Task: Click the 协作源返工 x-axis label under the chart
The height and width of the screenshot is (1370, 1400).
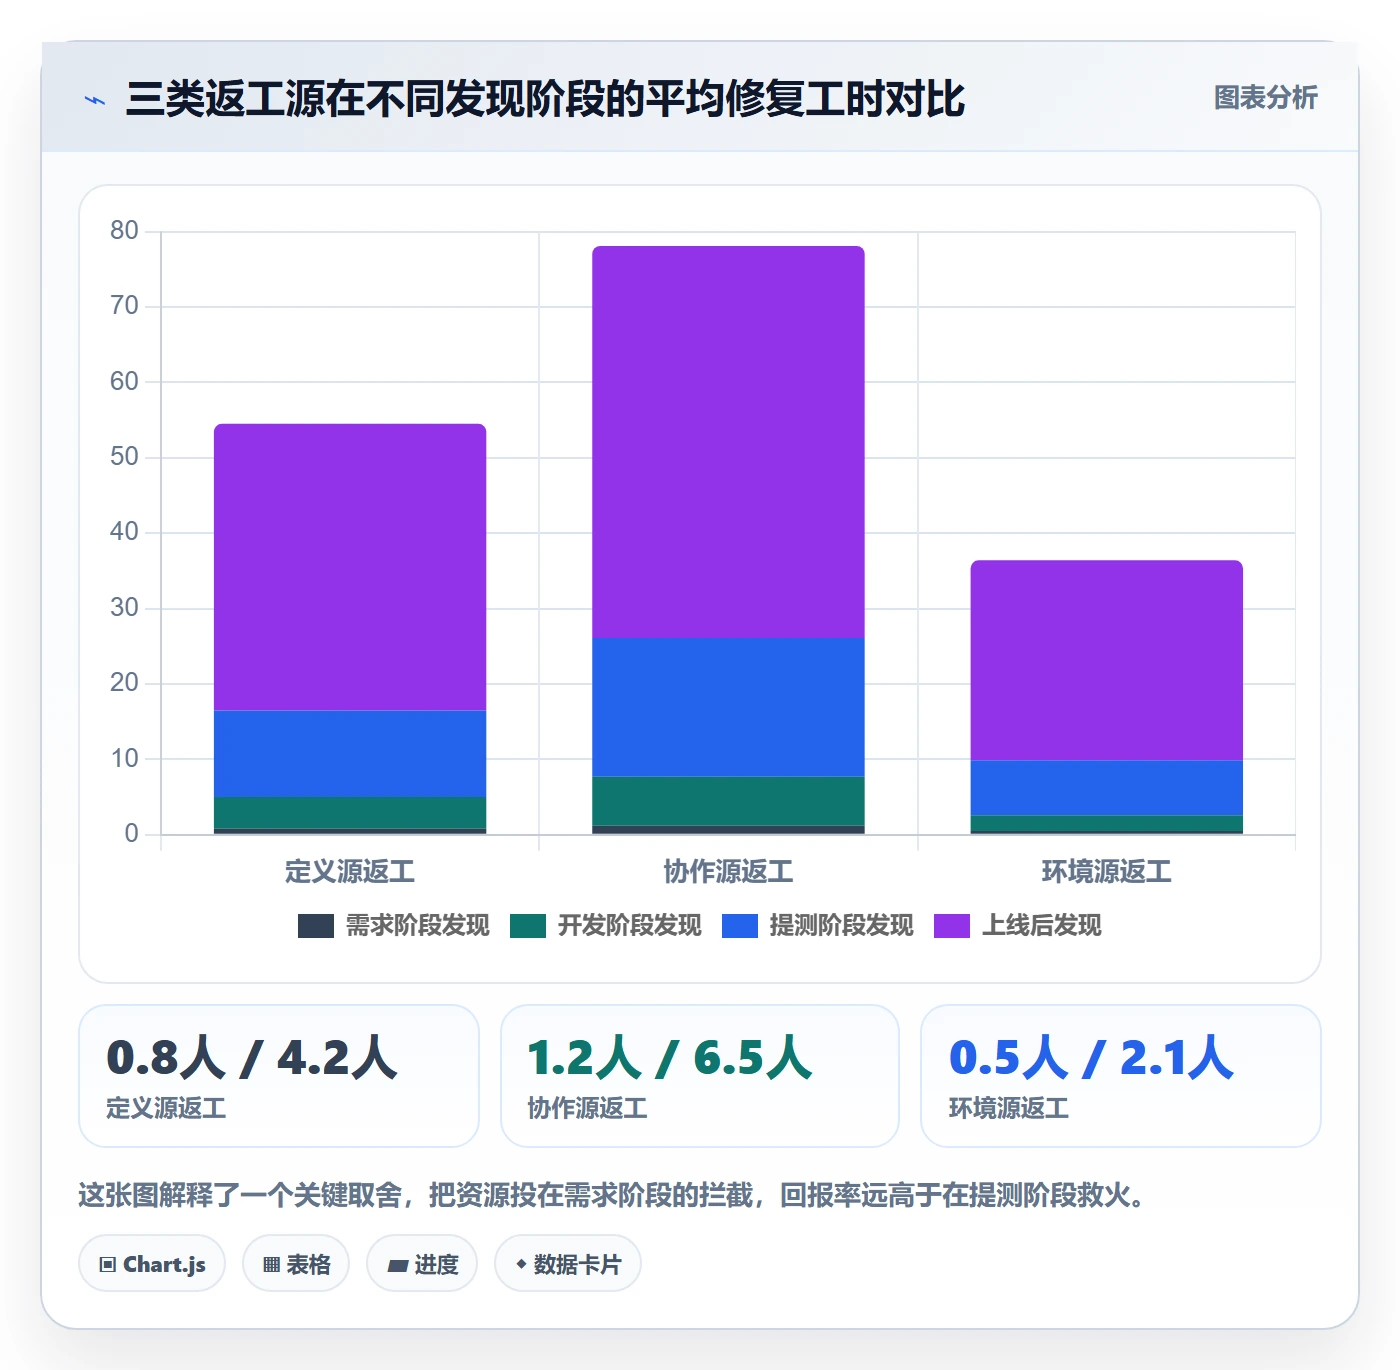Action: (x=728, y=872)
